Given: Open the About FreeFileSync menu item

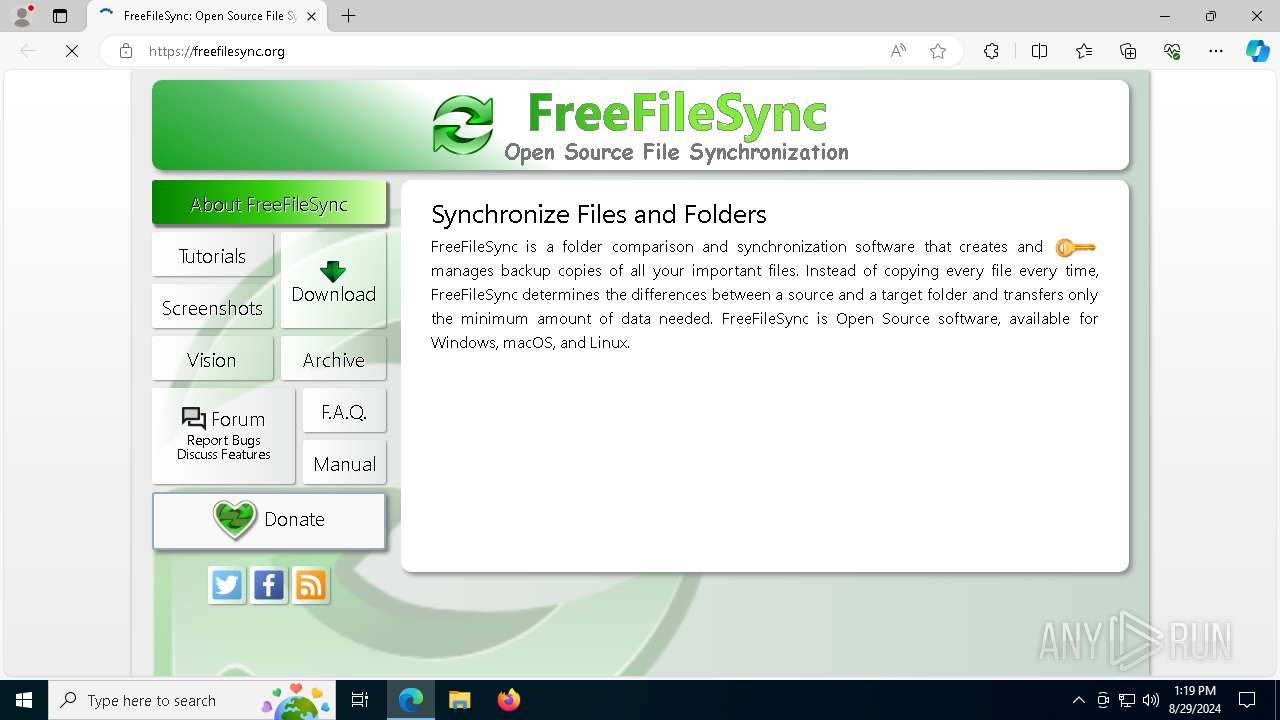Looking at the screenshot, I should pyautogui.click(x=269, y=204).
